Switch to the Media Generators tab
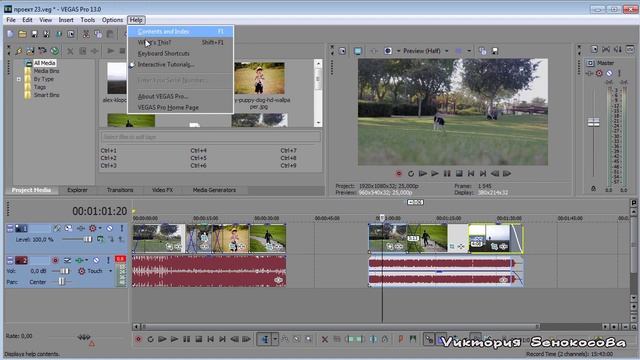The width and height of the screenshot is (640, 360). click(x=214, y=190)
